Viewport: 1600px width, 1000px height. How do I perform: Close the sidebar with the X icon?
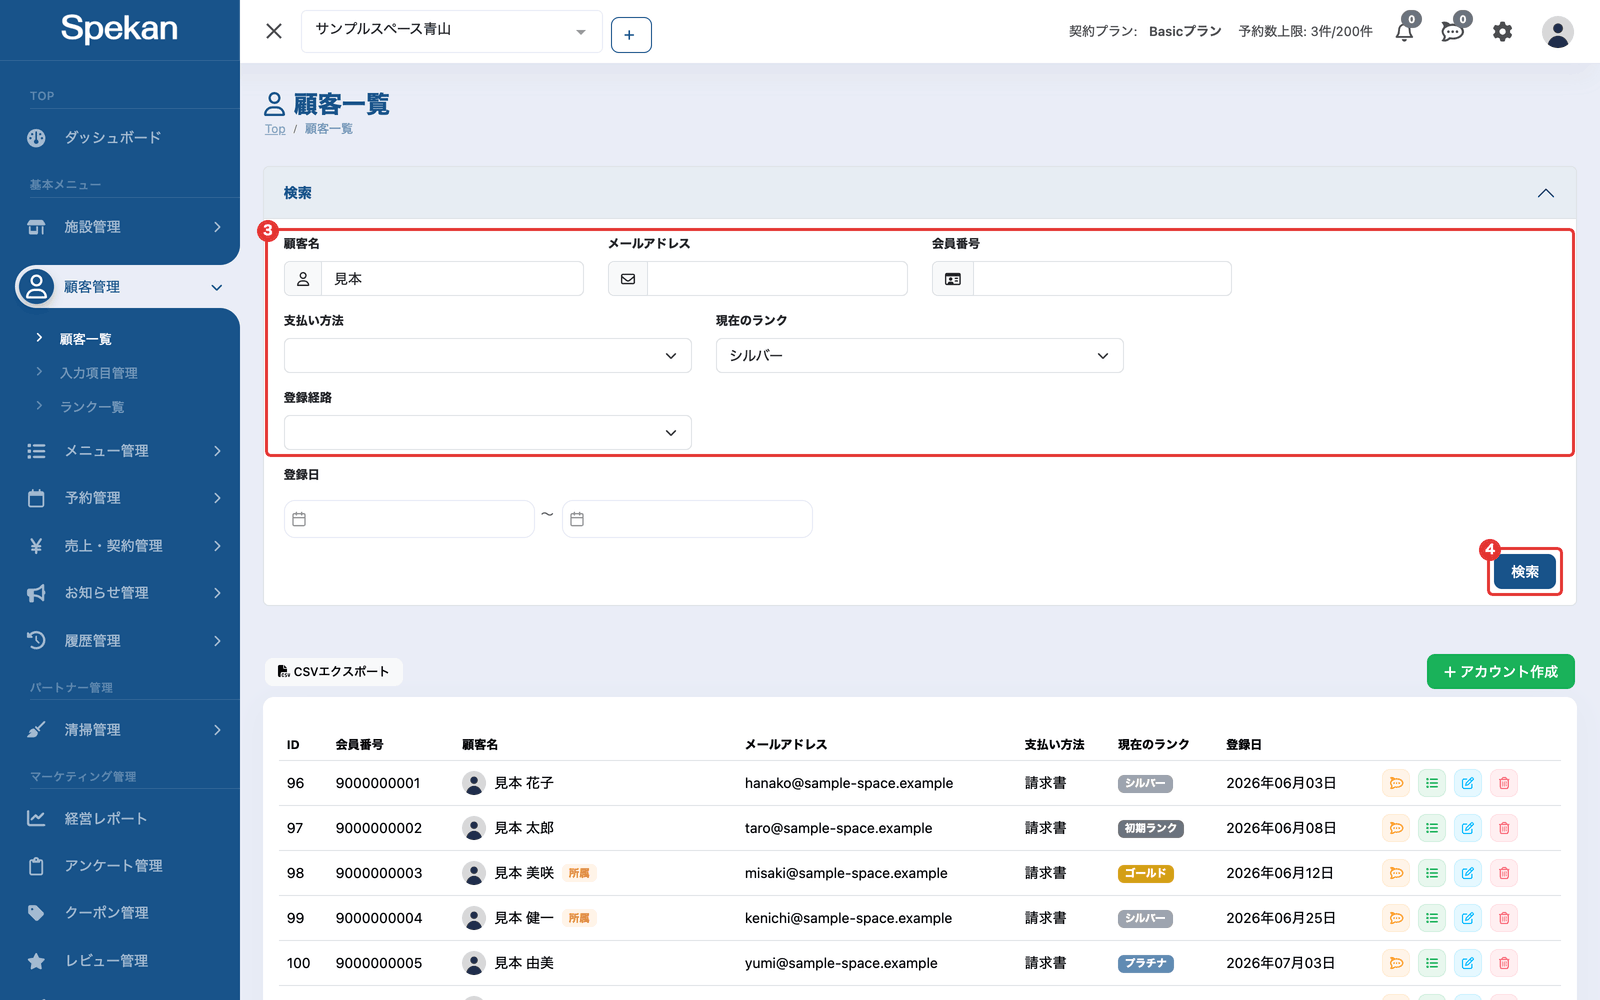click(274, 31)
